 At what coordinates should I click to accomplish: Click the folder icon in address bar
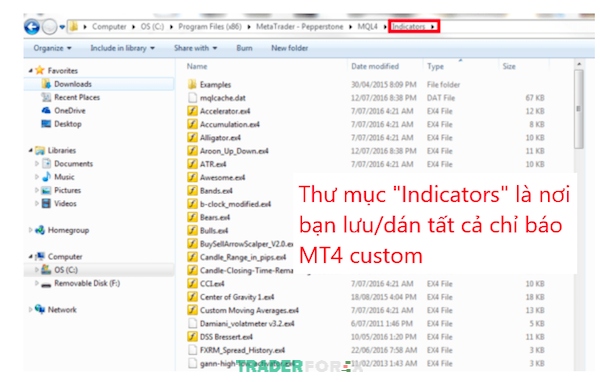pyautogui.click(x=73, y=26)
